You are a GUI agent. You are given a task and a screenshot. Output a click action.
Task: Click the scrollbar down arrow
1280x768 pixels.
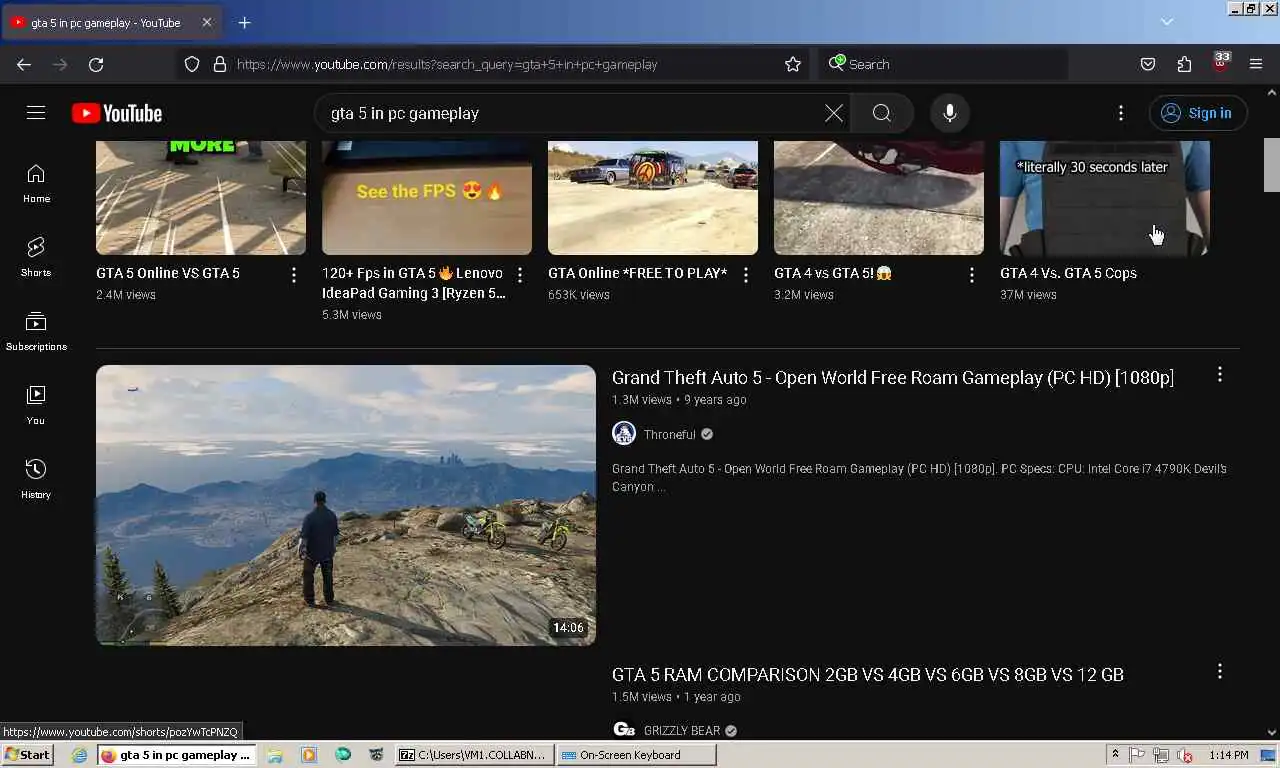click(1272, 733)
